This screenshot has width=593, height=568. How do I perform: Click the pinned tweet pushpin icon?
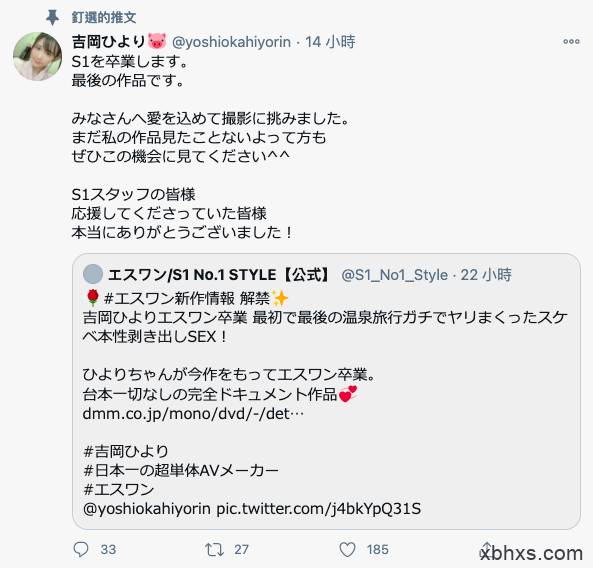(x=52, y=17)
